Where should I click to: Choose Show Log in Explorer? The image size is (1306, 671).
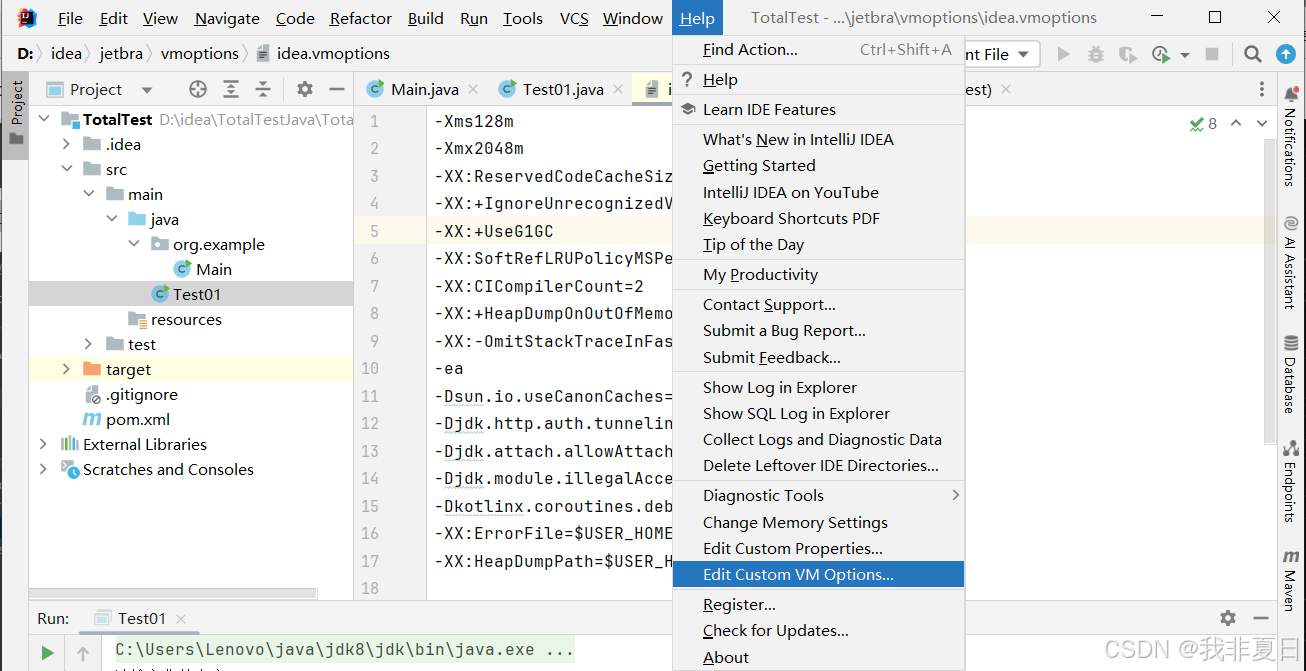click(x=818, y=388)
